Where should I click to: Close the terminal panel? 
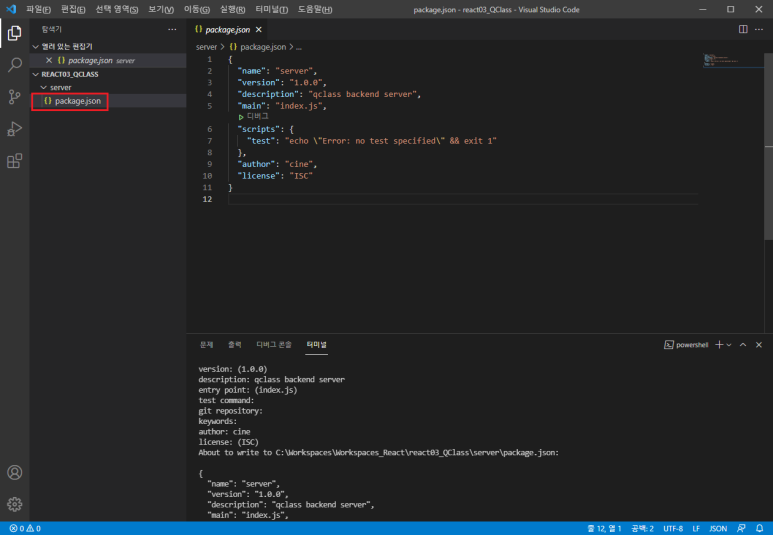(x=759, y=345)
